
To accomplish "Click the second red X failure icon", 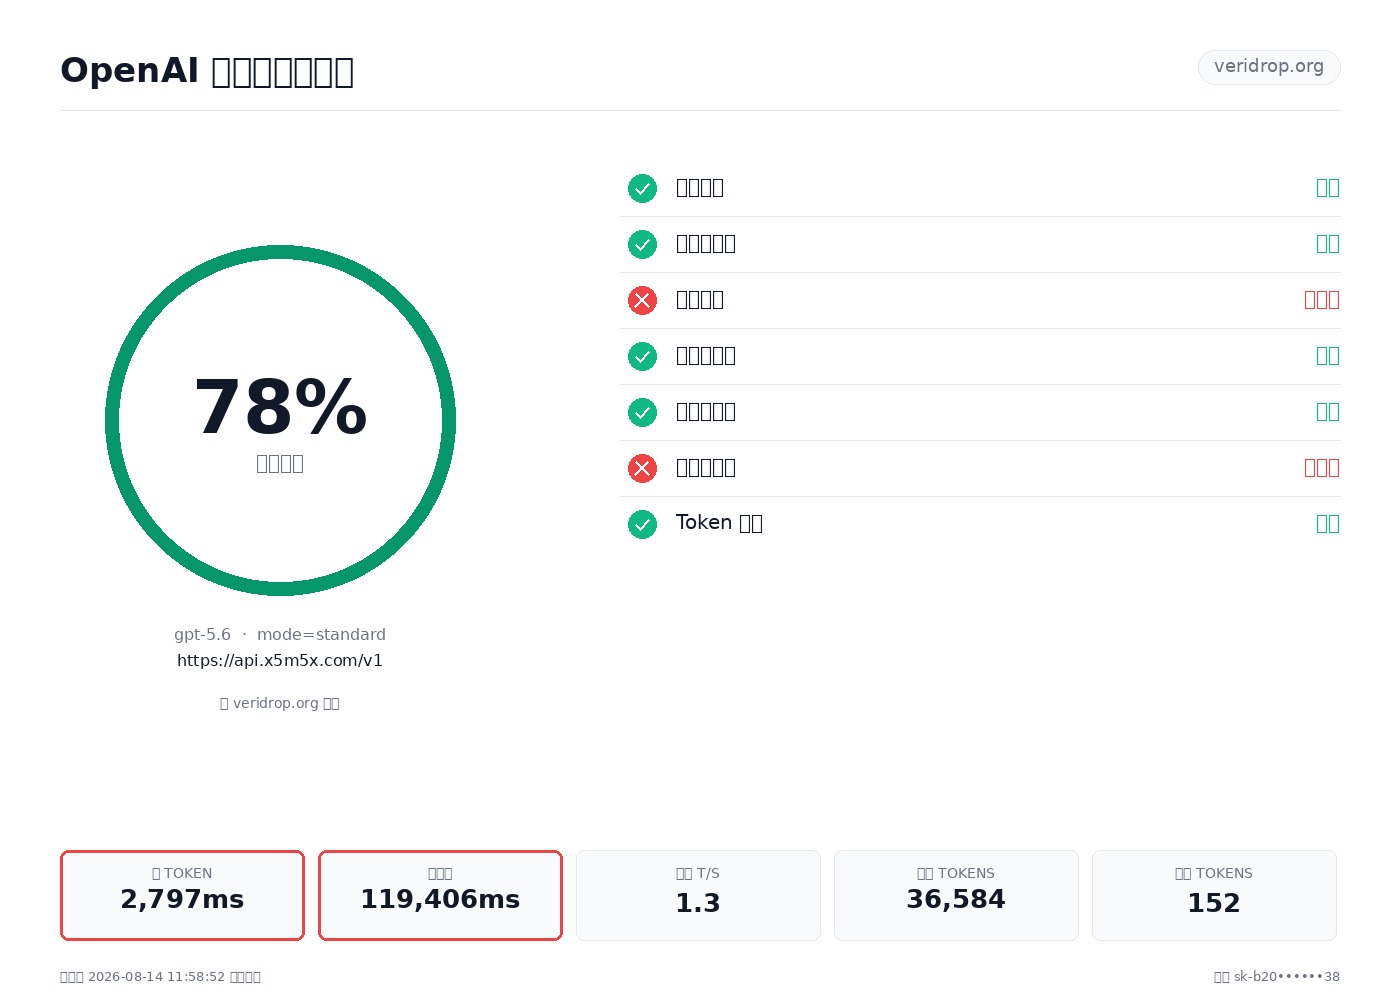I will [642, 468].
